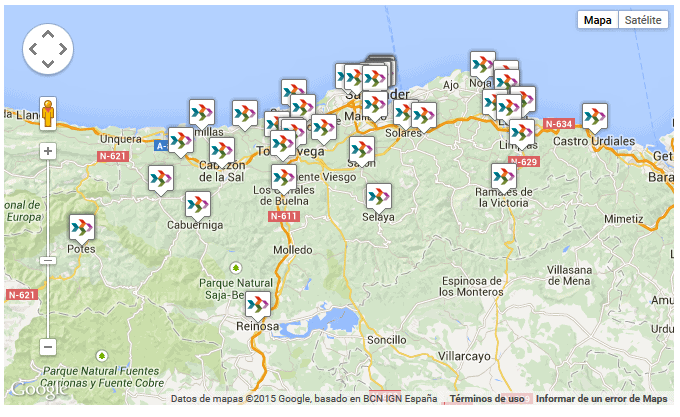This screenshot has height=417, width=680.
Task: Switch to Mapa view
Action: pos(597,20)
